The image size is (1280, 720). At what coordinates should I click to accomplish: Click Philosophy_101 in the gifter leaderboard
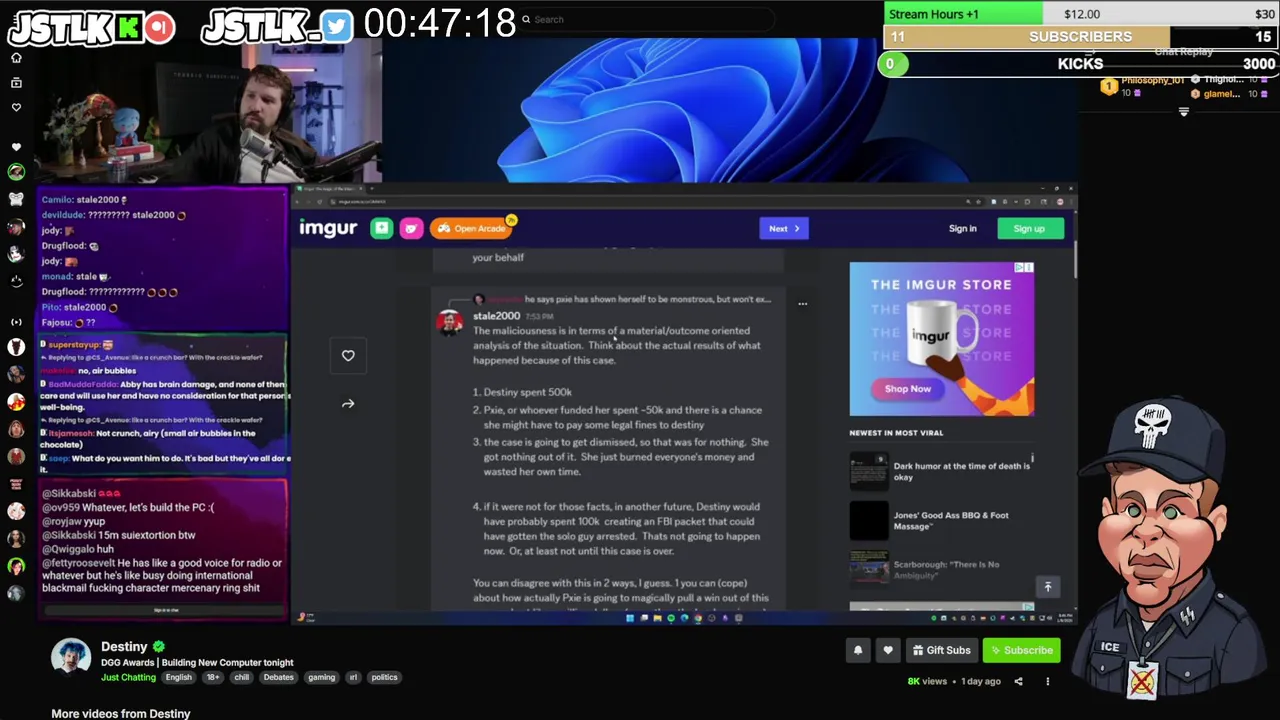point(1152,80)
